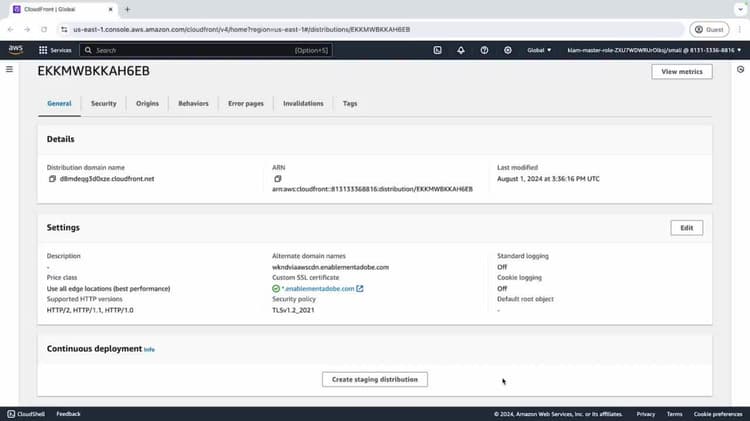This screenshot has height=421, width=750.
Task: Click the EKKMWBKKAH6EB distribution heading
Action: pyautogui.click(x=94, y=71)
